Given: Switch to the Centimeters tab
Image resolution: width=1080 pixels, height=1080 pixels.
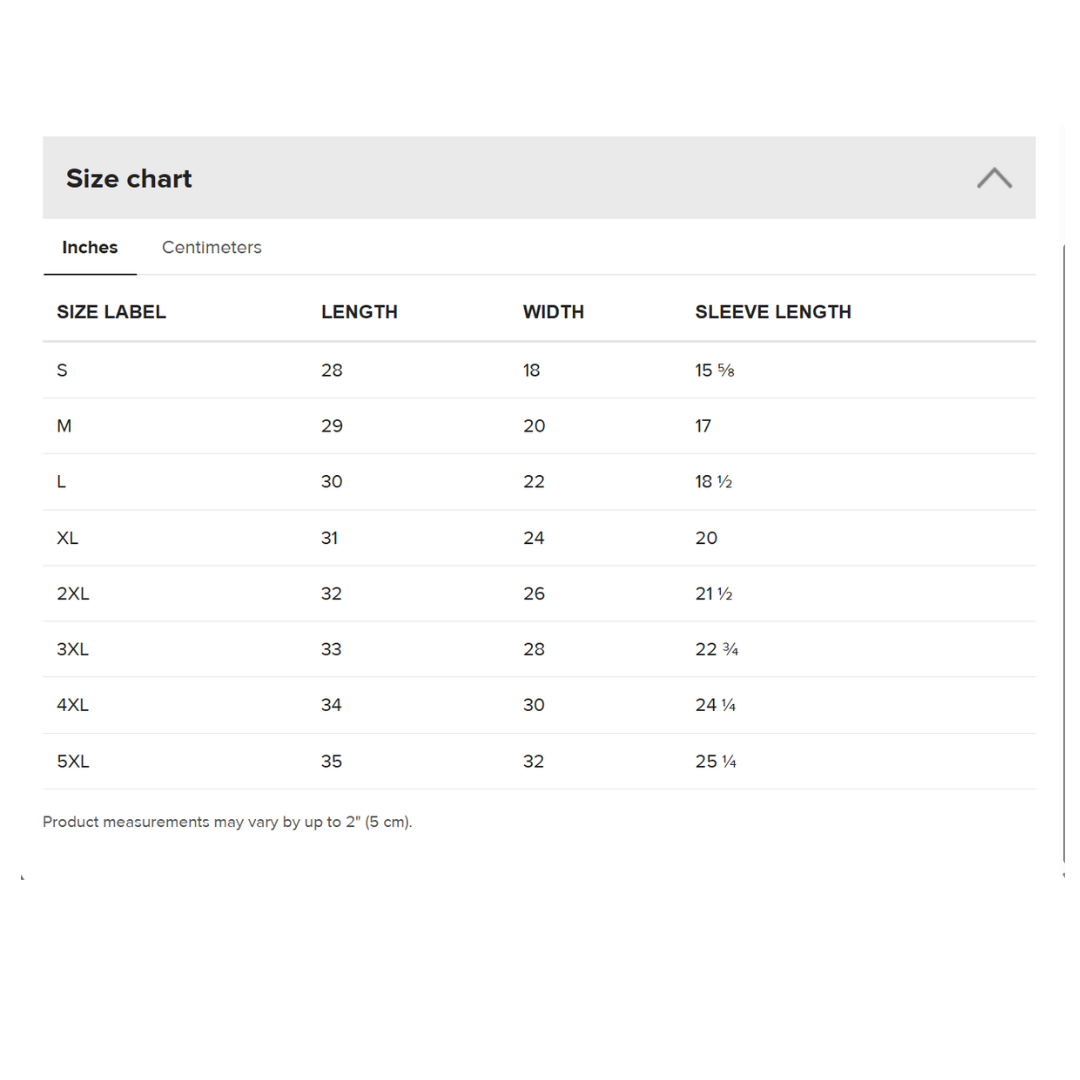Looking at the screenshot, I should tap(211, 247).
